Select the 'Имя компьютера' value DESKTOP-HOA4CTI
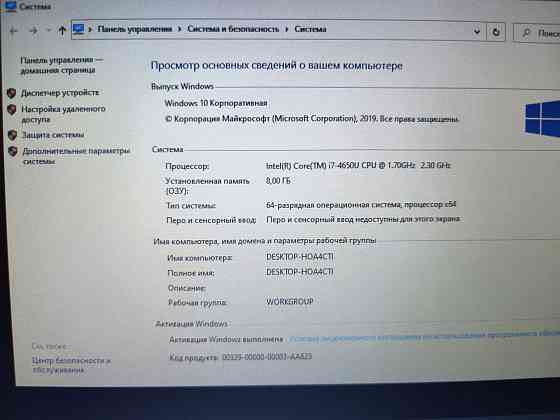Screen dimensions: 560x420 click(x=300, y=257)
